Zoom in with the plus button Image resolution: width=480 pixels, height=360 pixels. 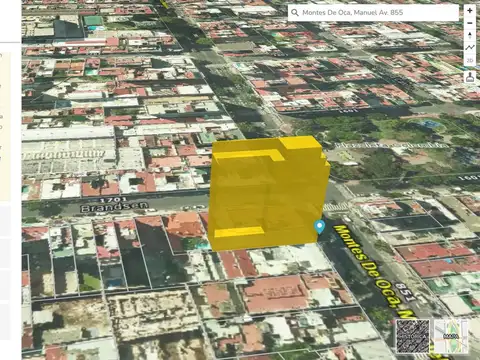(x=470, y=11)
